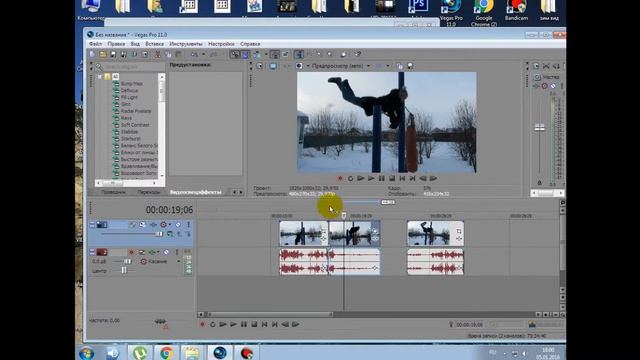The width and height of the screenshot is (640, 360).
Task: Click the plug-in search magnifier icon
Action: click(x=99, y=67)
